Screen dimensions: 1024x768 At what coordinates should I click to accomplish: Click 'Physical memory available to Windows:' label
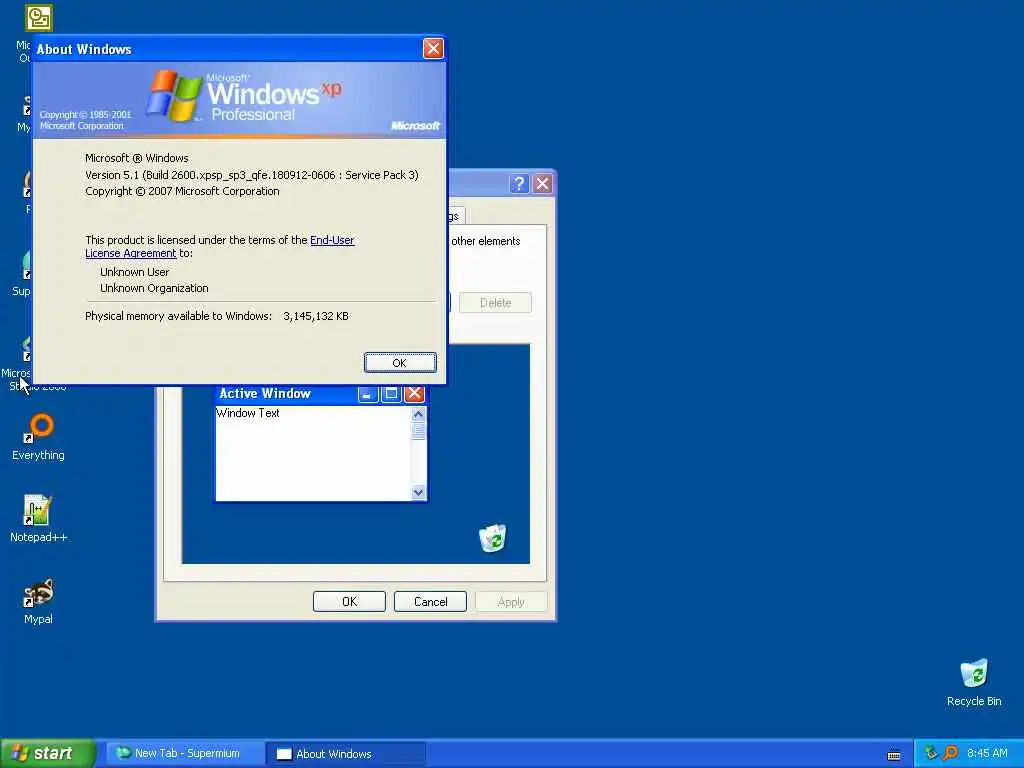[178, 316]
